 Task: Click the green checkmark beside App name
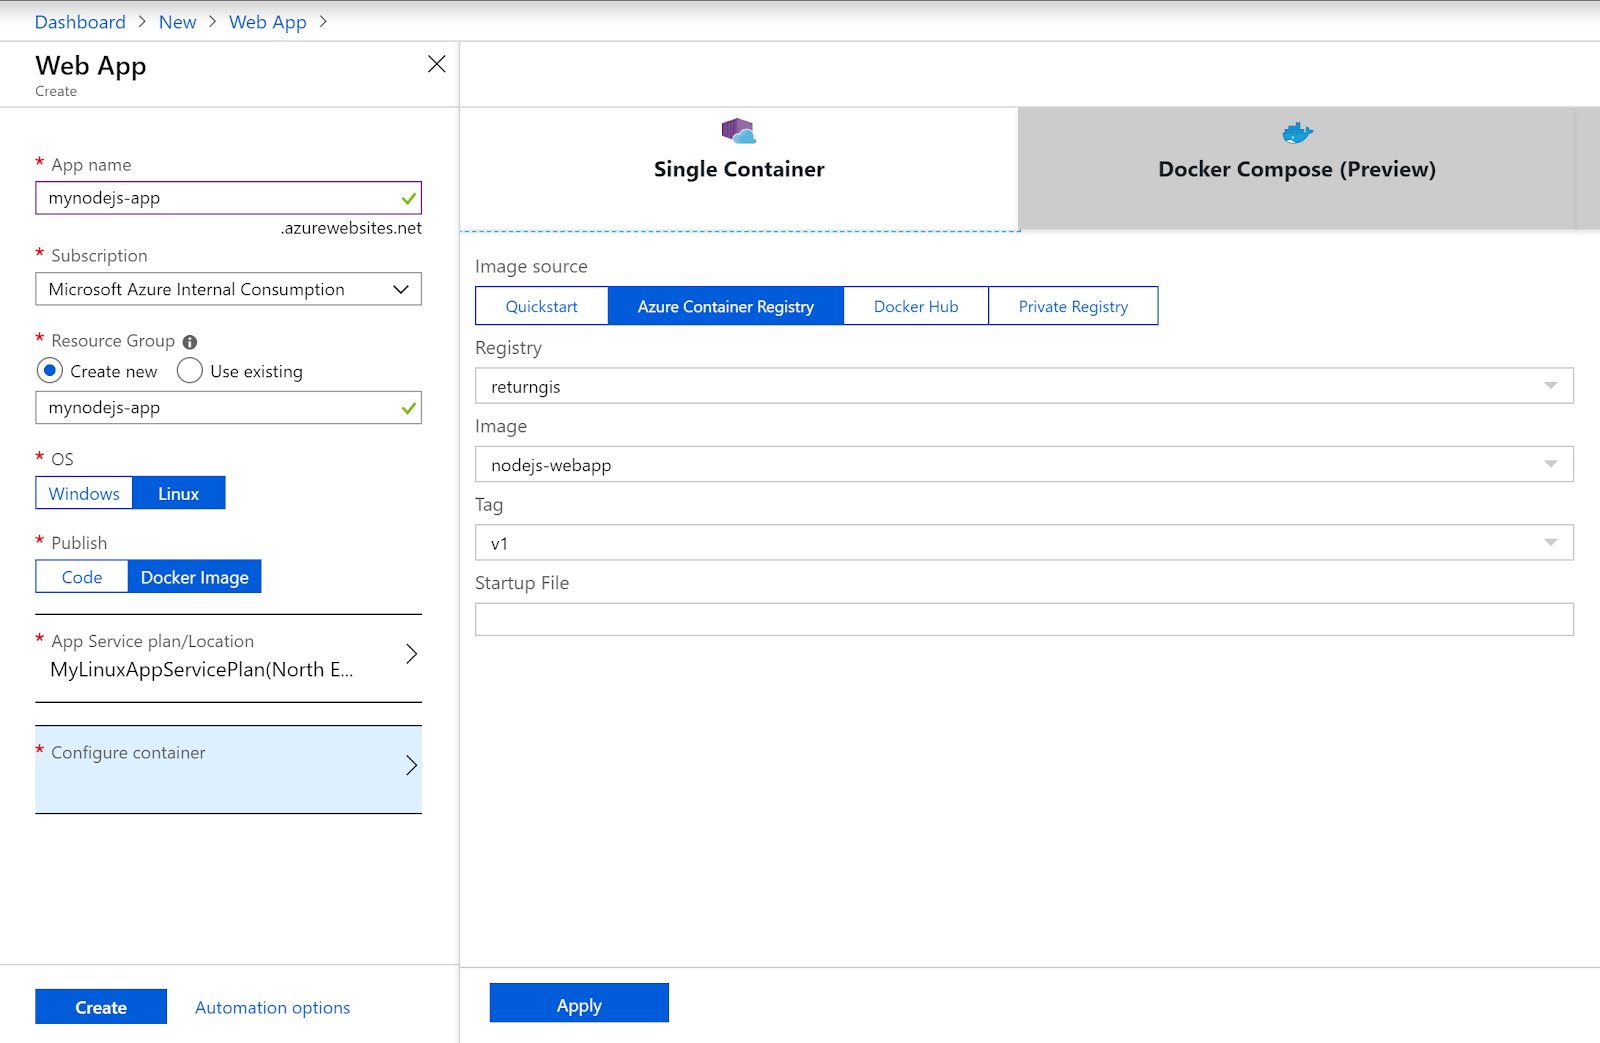(409, 198)
